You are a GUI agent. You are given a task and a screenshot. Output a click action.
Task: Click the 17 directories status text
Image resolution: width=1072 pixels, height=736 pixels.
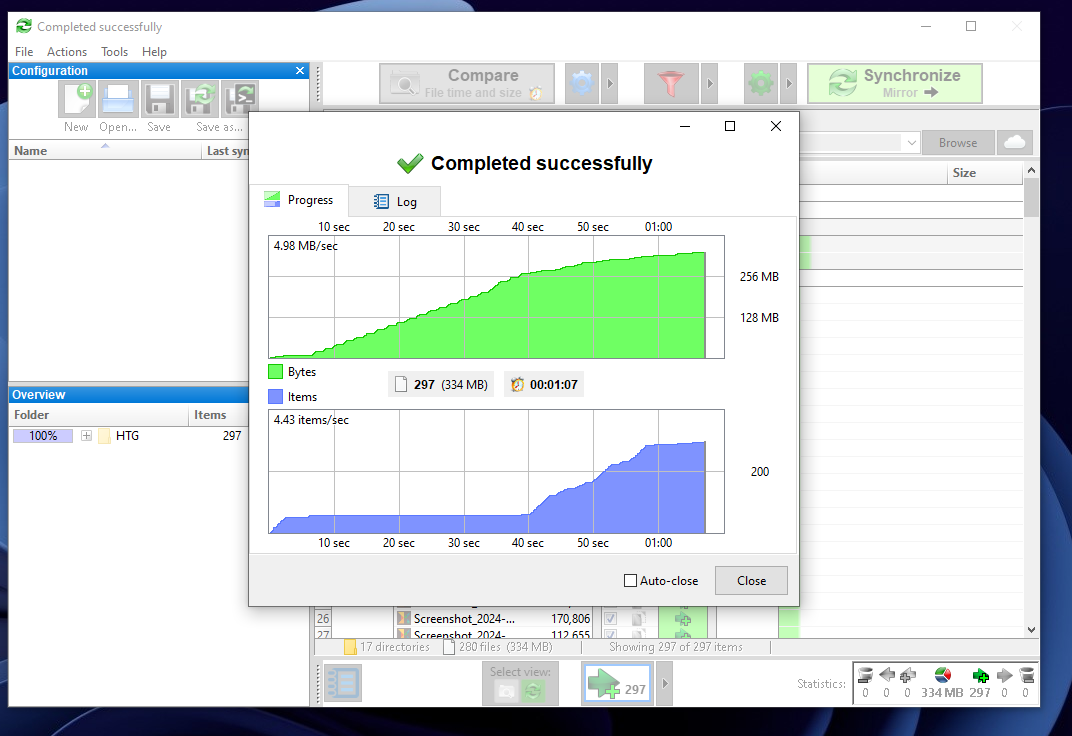tap(394, 646)
